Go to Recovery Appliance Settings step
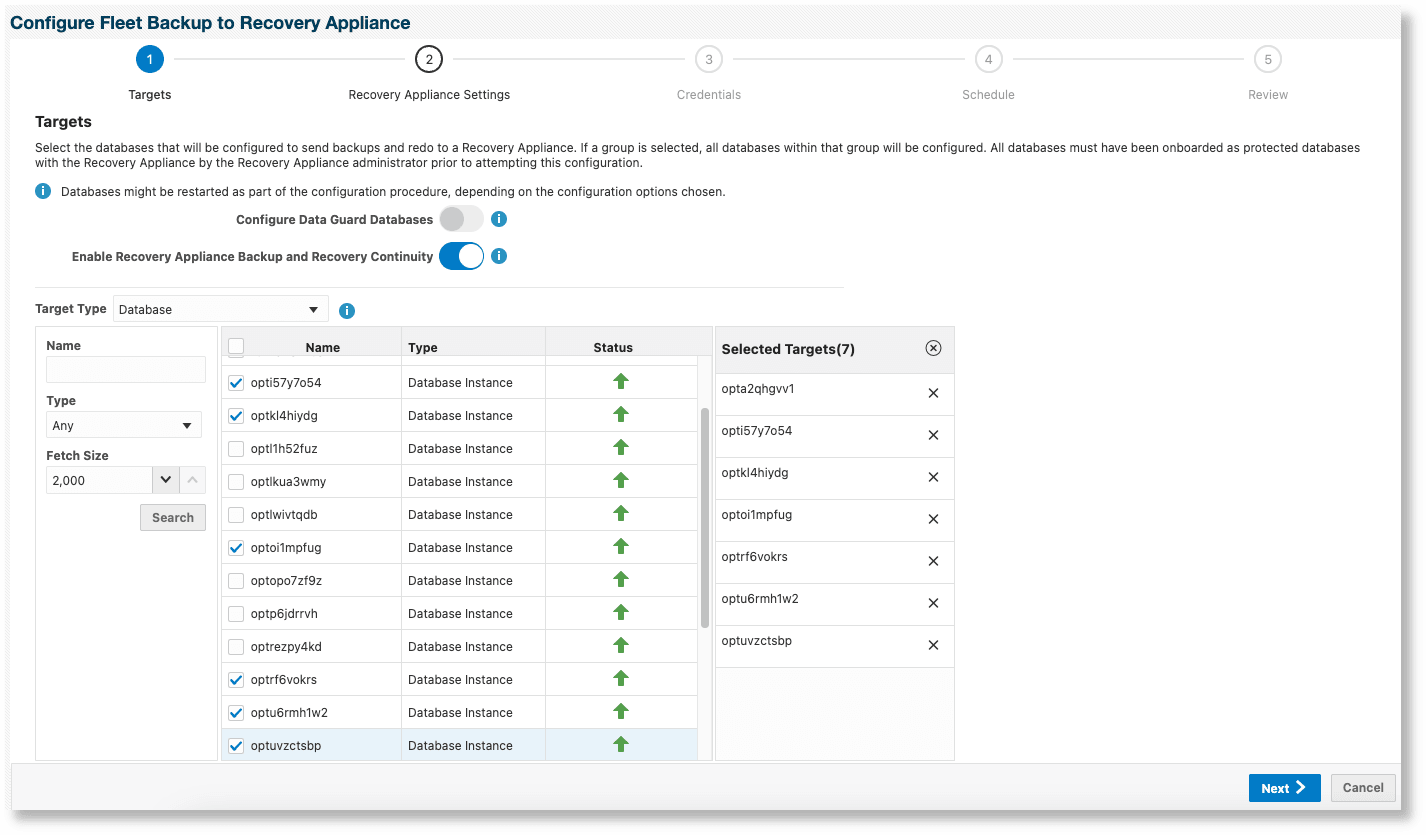1426x835 pixels. point(429,59)
